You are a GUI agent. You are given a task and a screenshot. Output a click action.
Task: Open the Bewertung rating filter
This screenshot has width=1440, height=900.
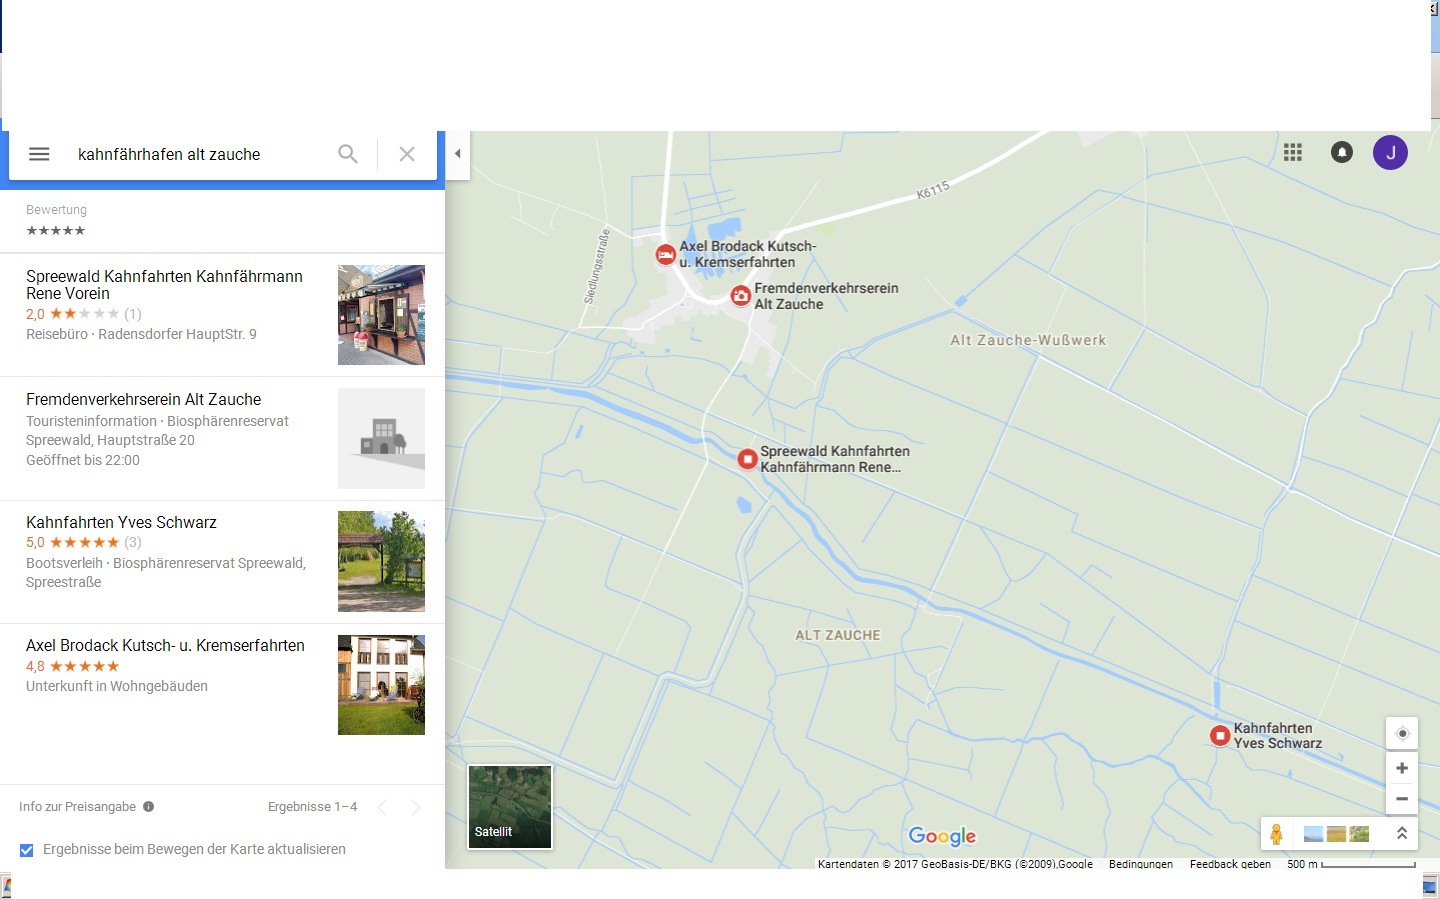pyautogui.click(x=56, y=220)
